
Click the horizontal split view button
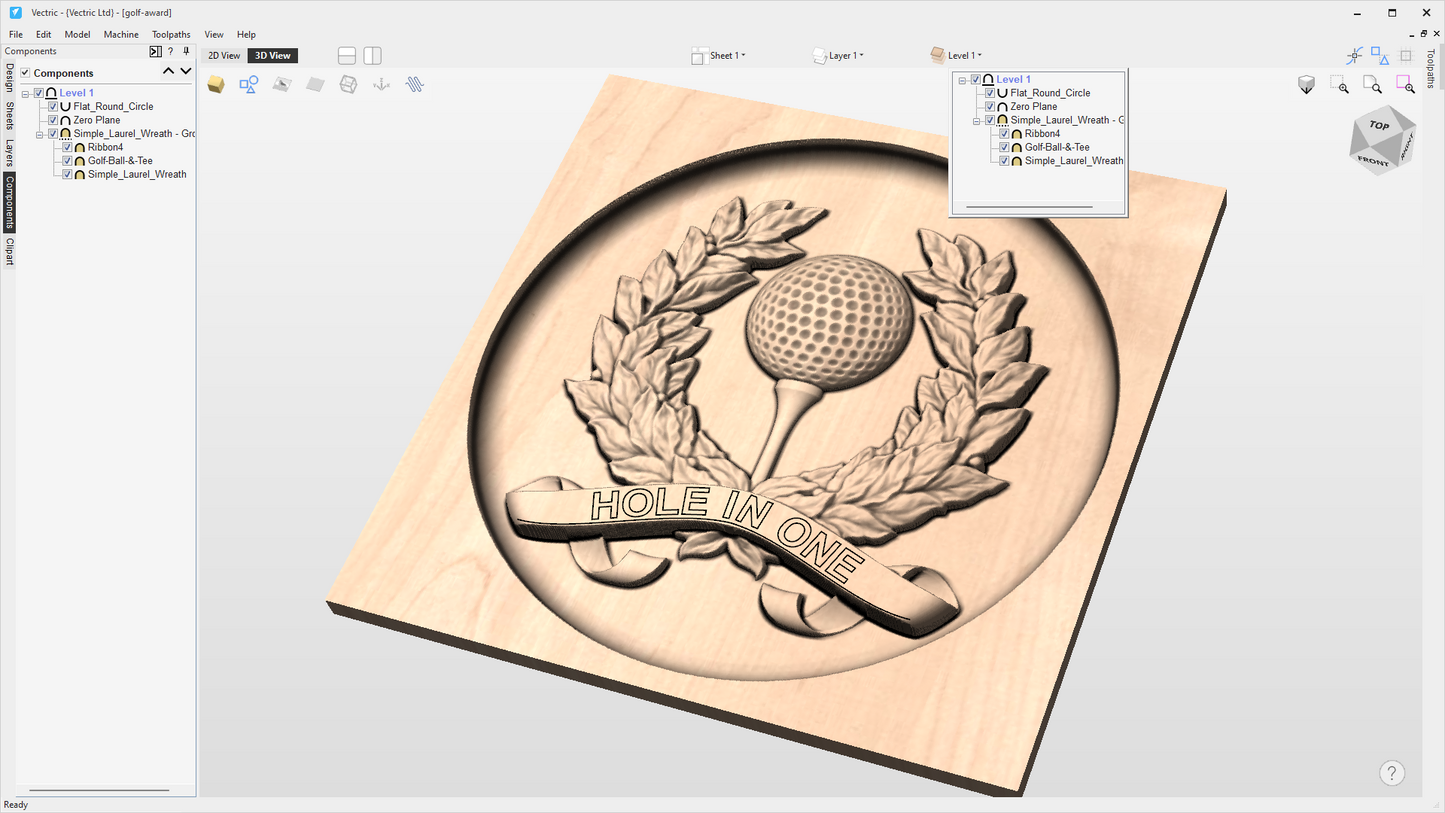346,55
